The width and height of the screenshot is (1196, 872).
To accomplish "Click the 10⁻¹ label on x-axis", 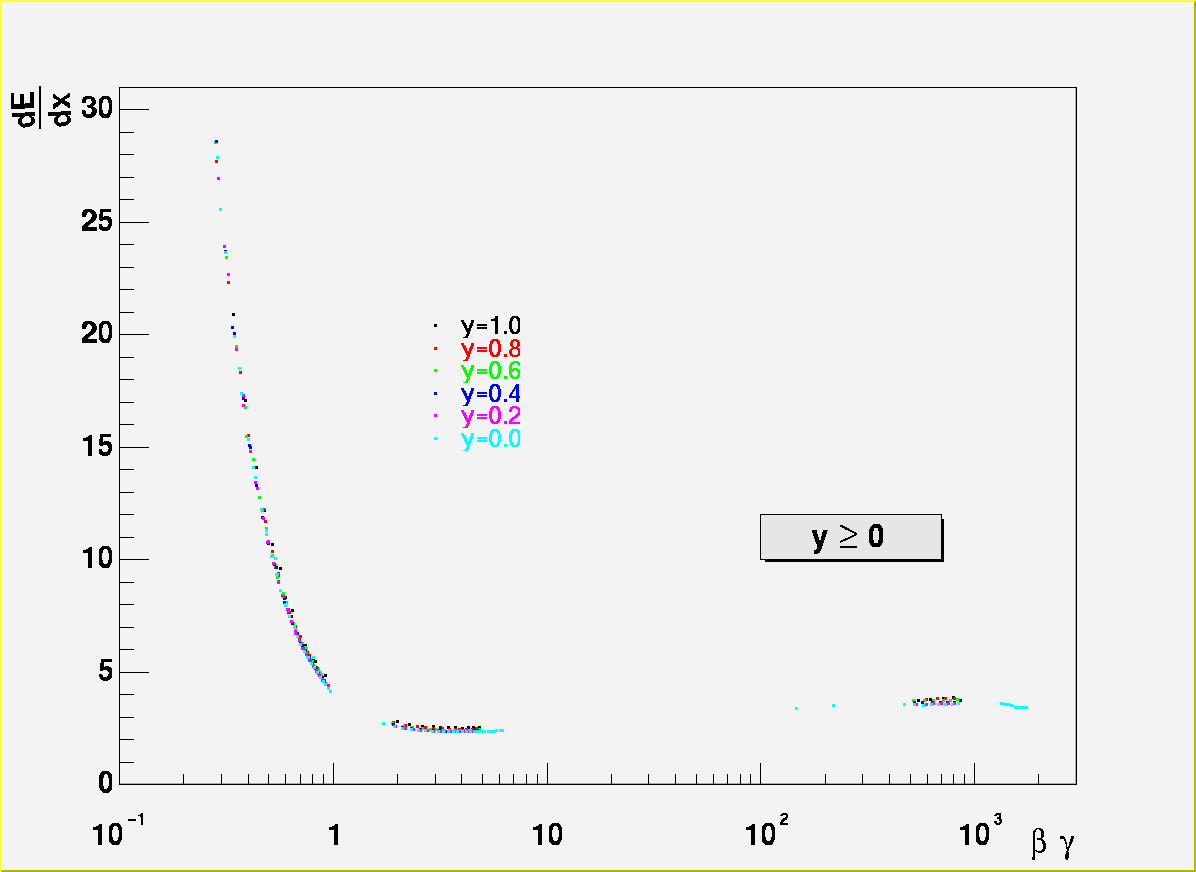I will click(x=118, y=833).
